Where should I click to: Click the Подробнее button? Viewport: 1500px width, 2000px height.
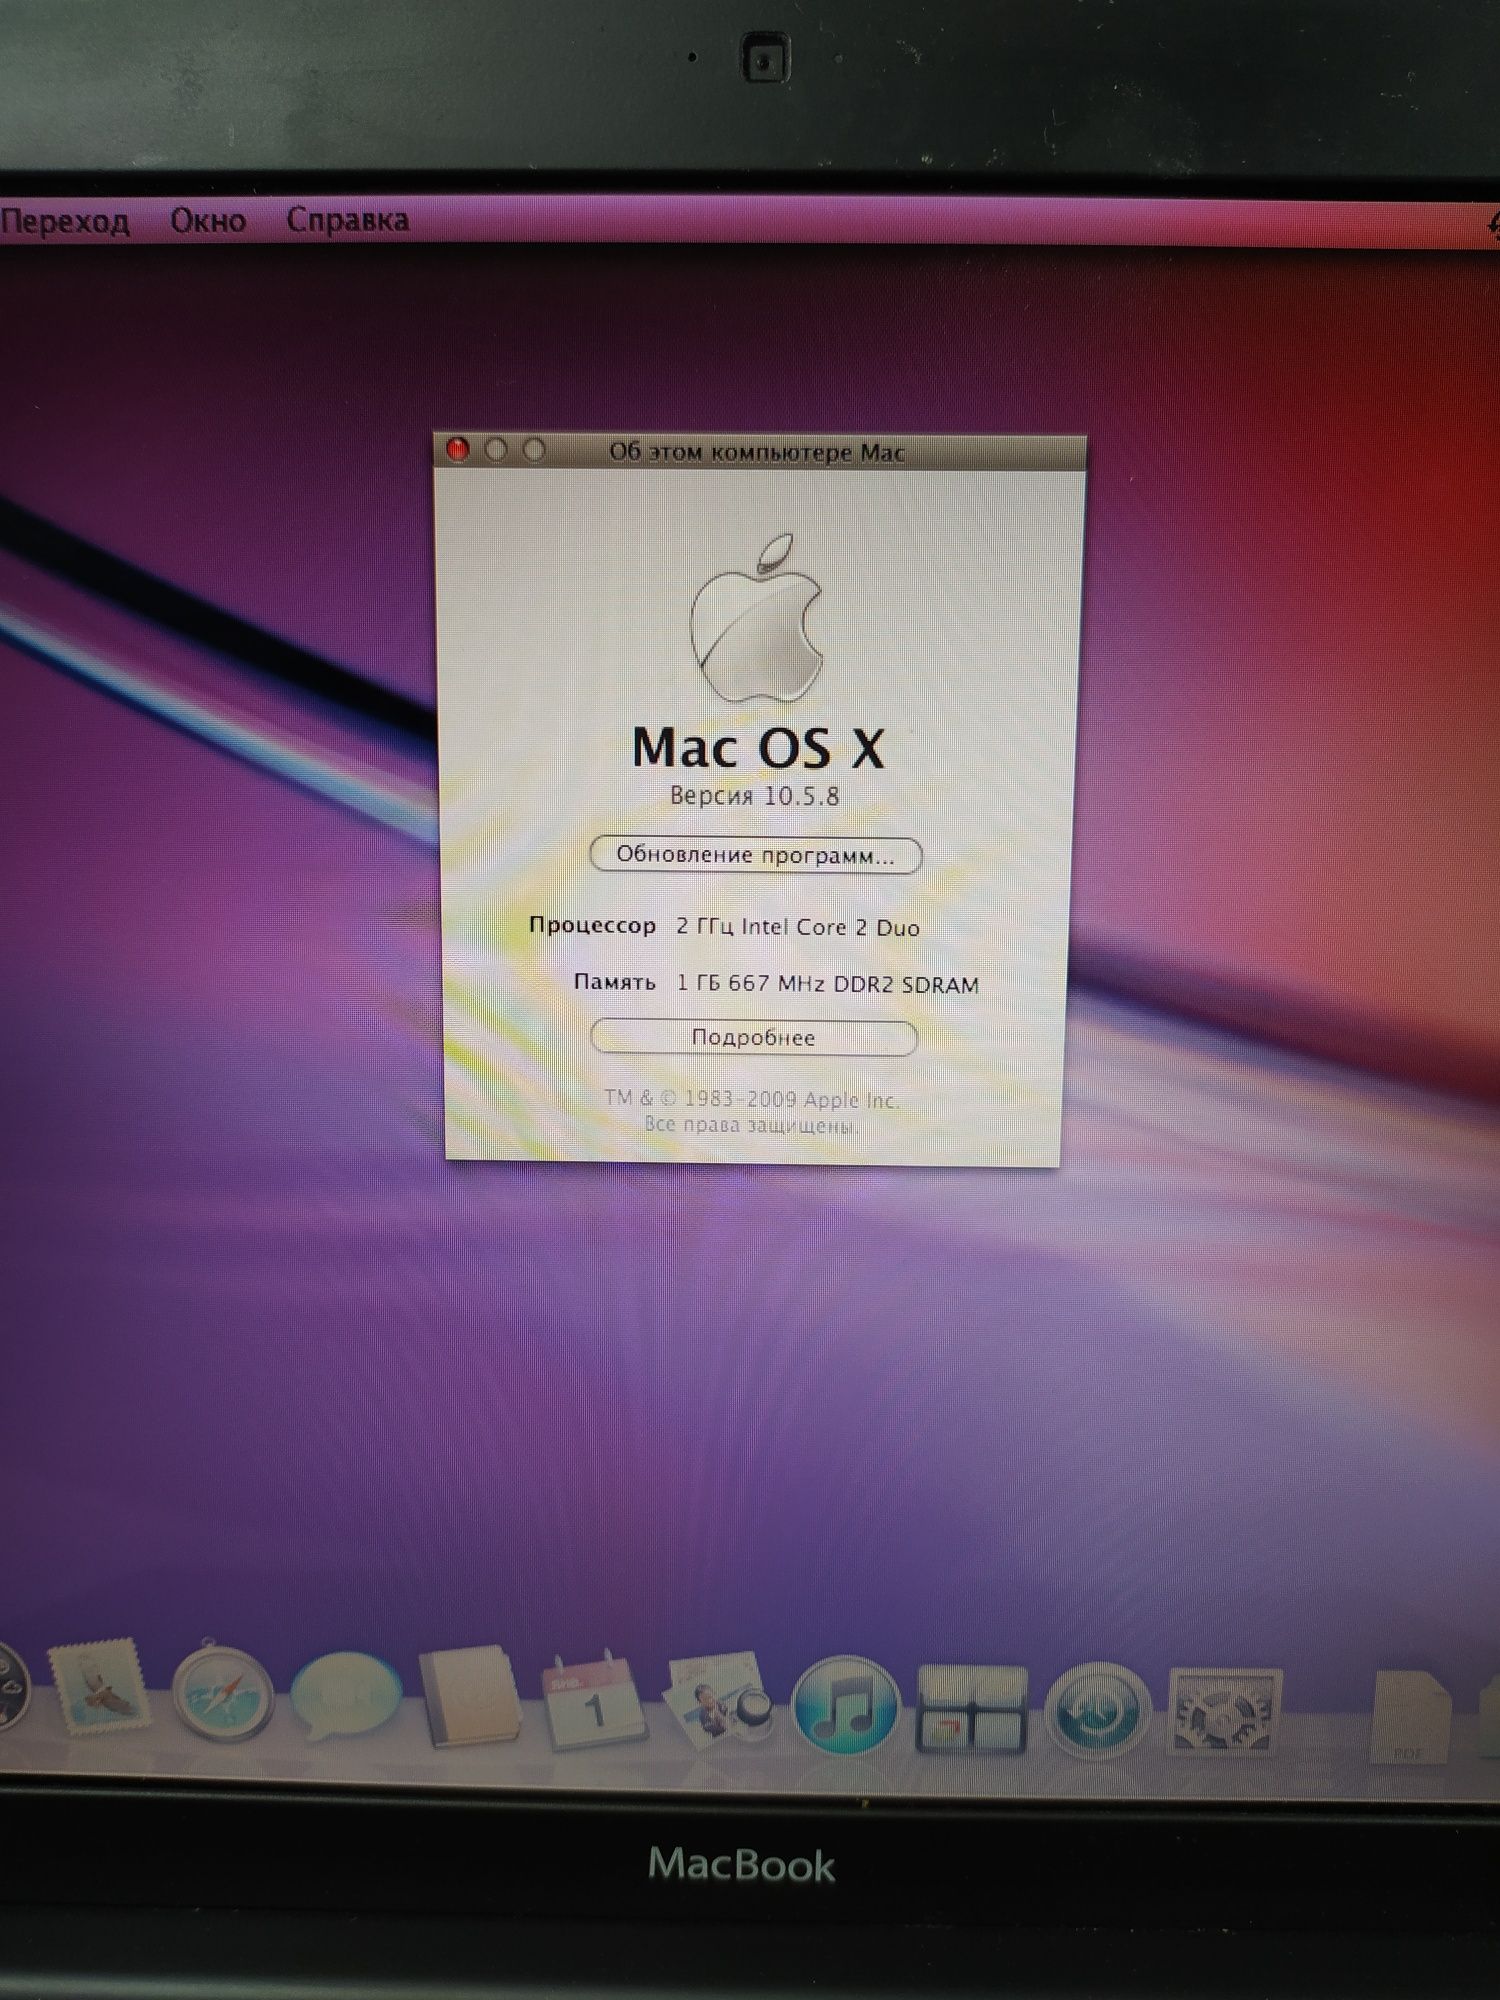754,1037
